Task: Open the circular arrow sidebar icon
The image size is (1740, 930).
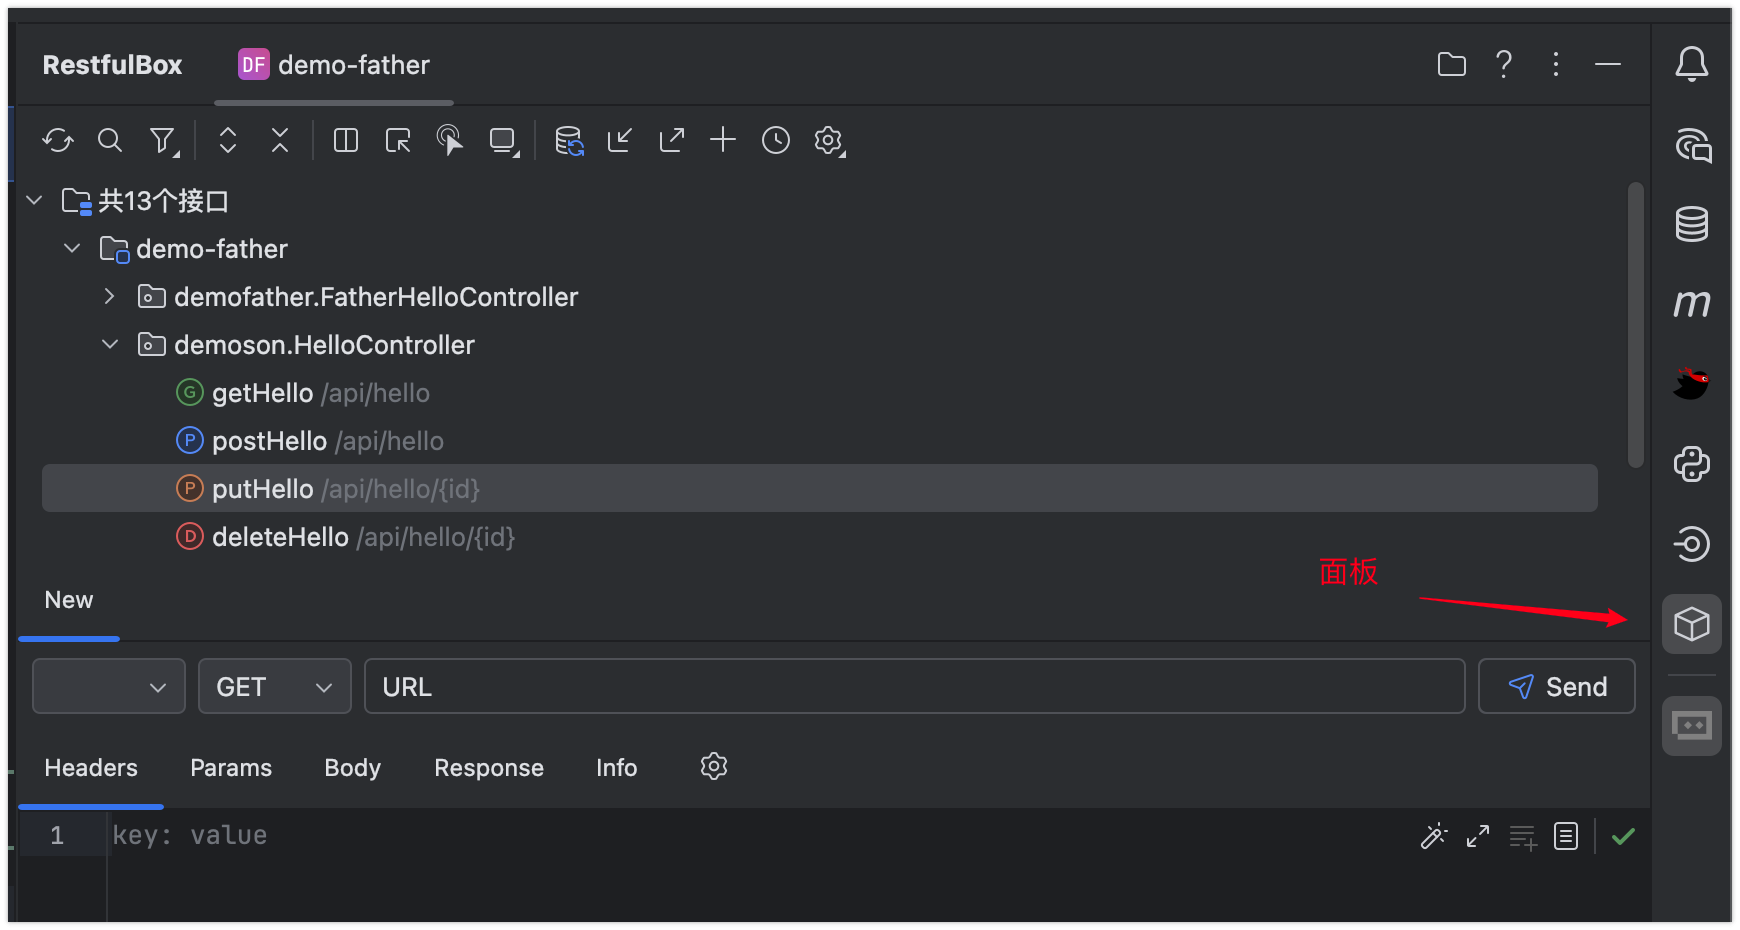Action: [x=1692, y=544]
